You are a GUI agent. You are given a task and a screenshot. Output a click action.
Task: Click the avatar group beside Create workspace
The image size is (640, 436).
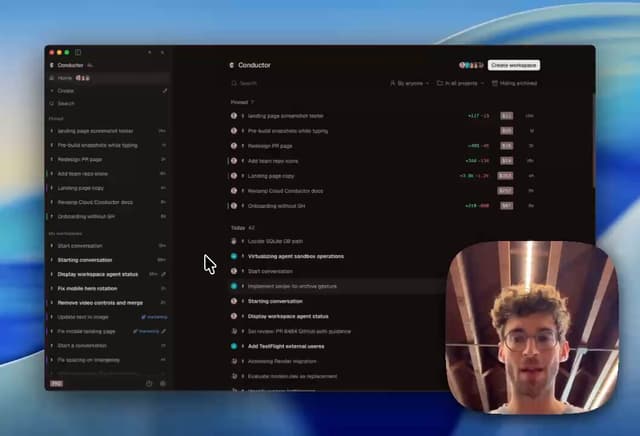(471, 65)
